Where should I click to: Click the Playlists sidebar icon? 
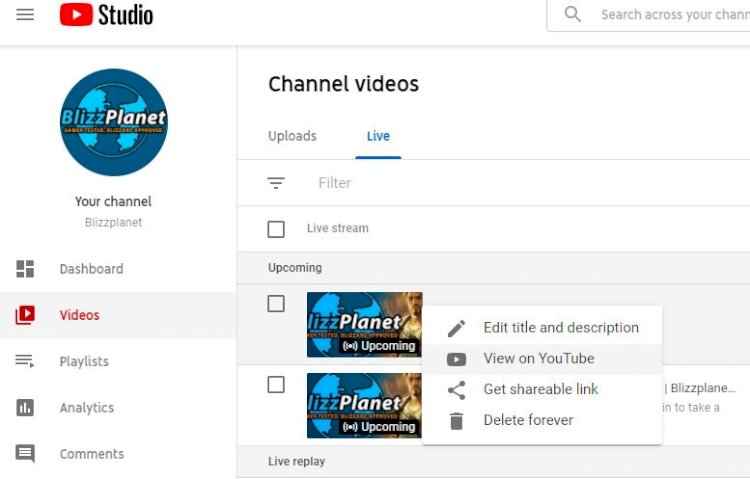(x=25, y=361)
